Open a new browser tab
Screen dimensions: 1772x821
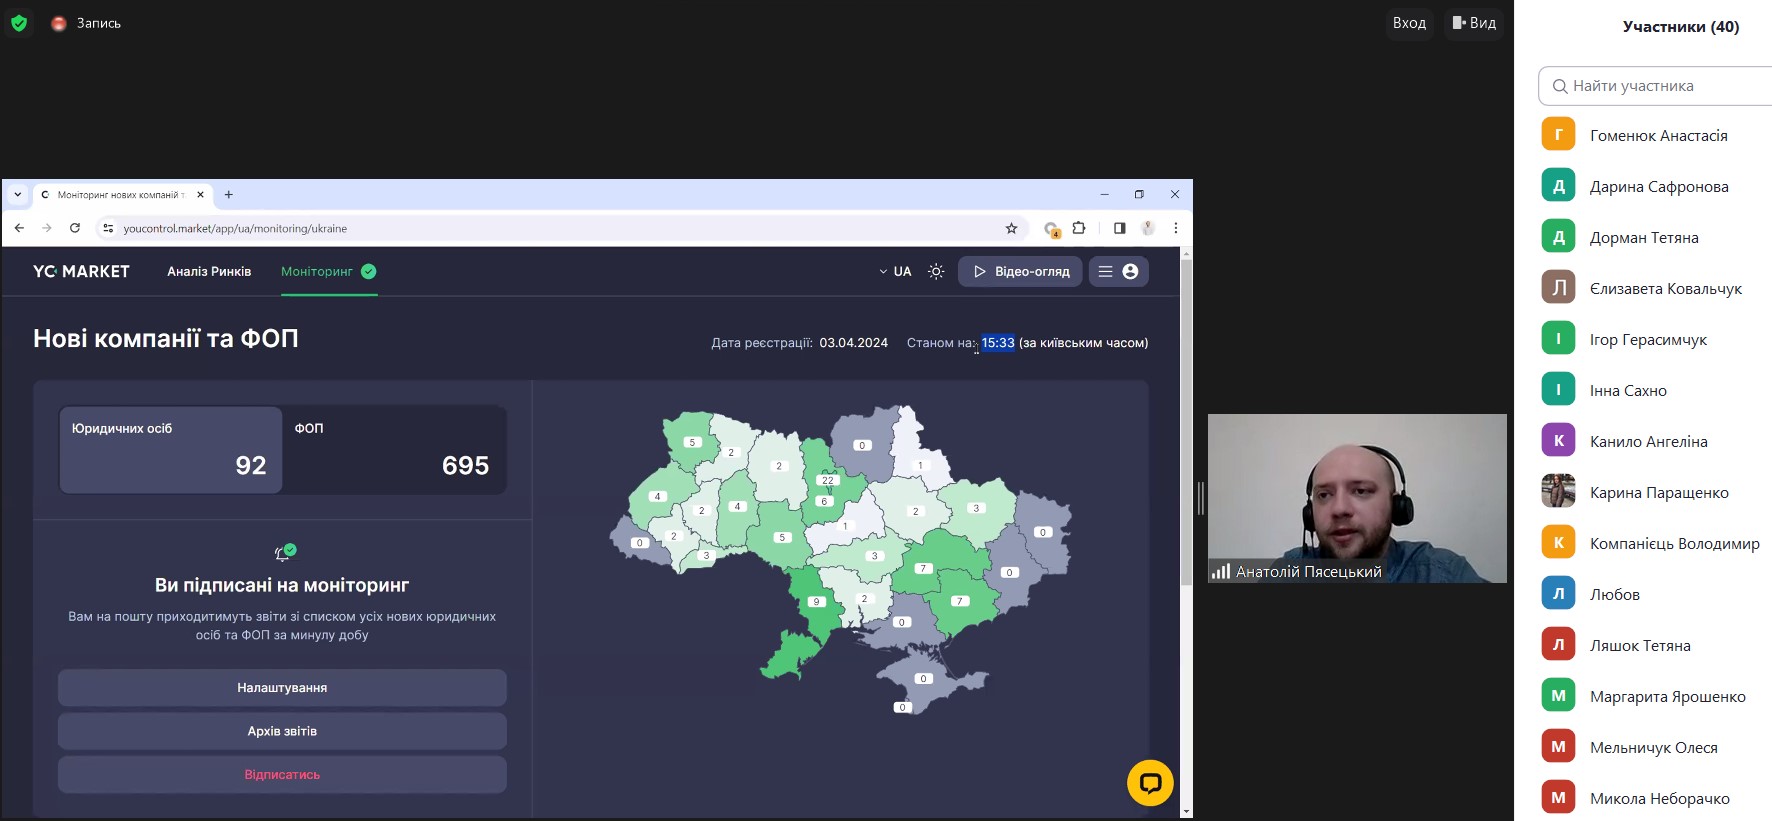pos(228,195)
